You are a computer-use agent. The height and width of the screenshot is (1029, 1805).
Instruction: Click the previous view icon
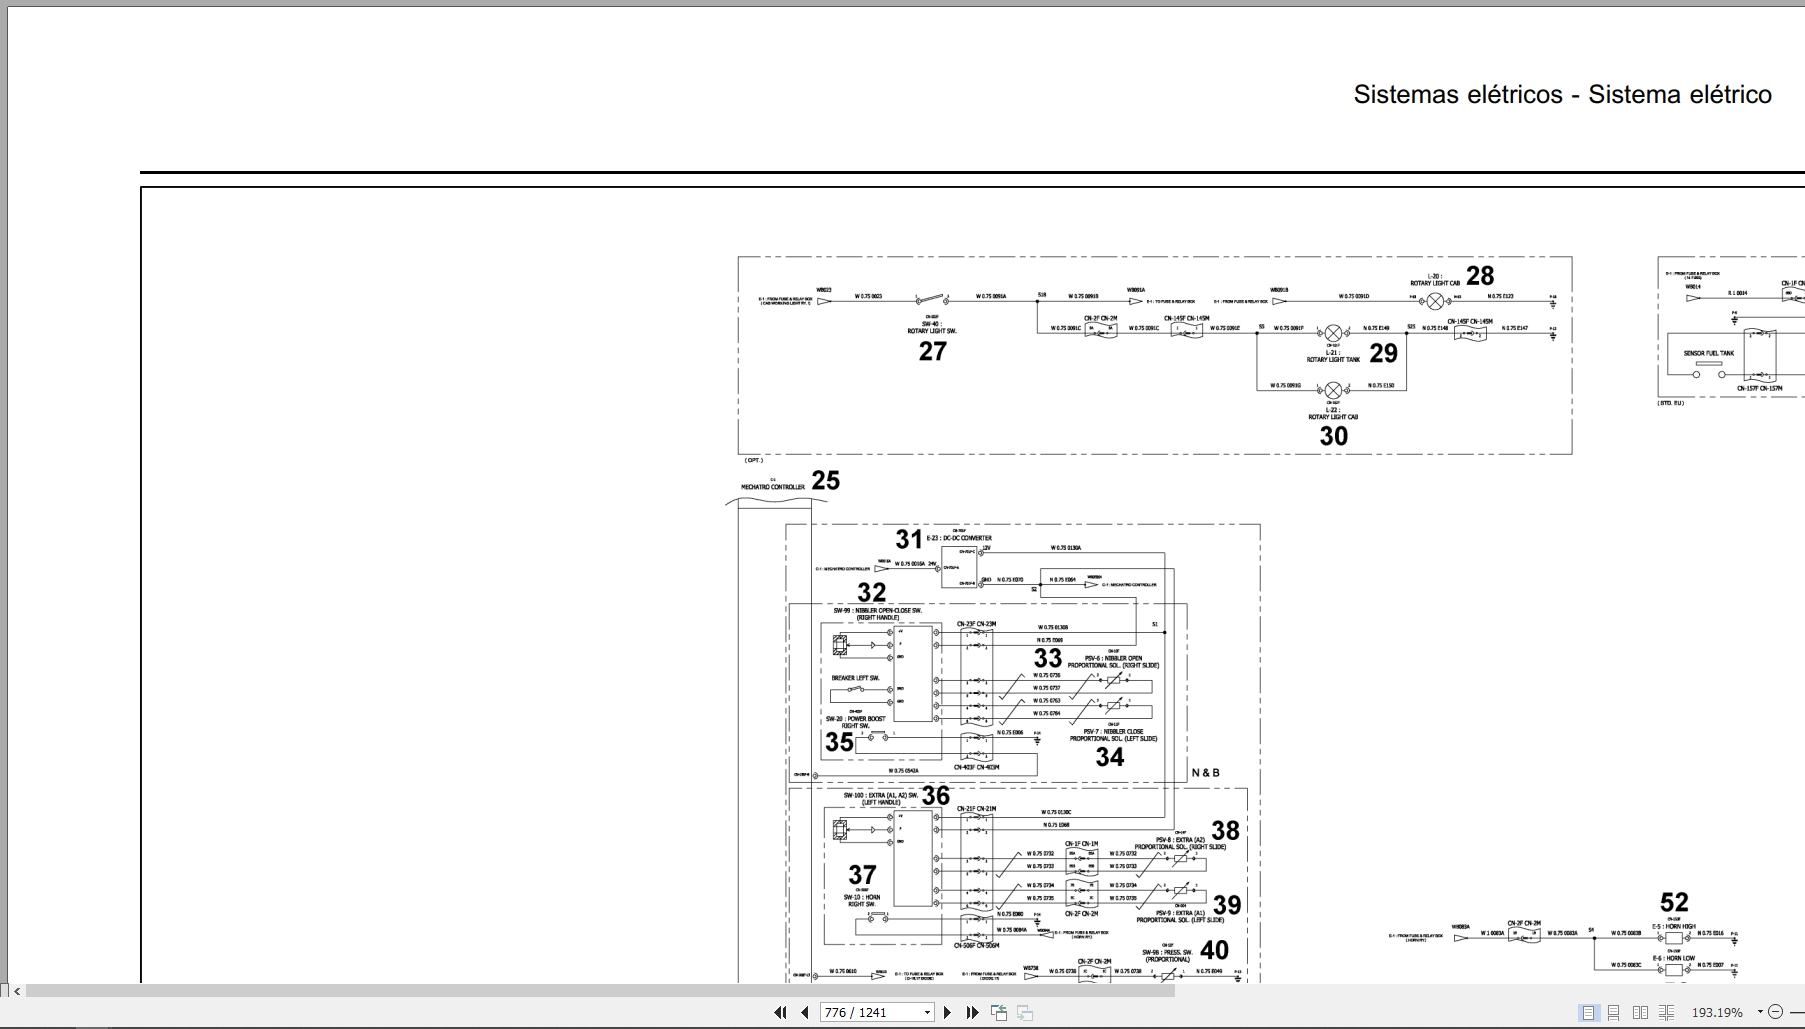(999, 1012)
